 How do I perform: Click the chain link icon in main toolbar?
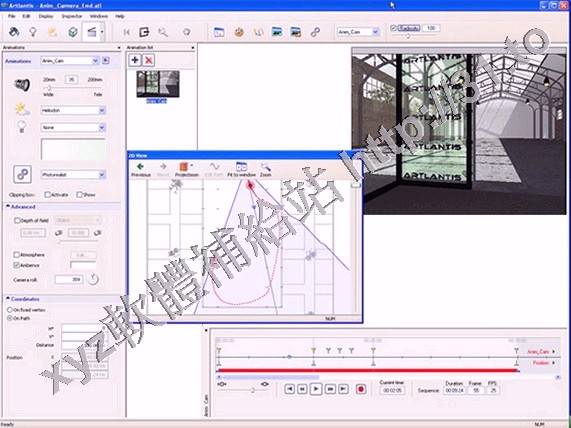(x=315, y=32)
